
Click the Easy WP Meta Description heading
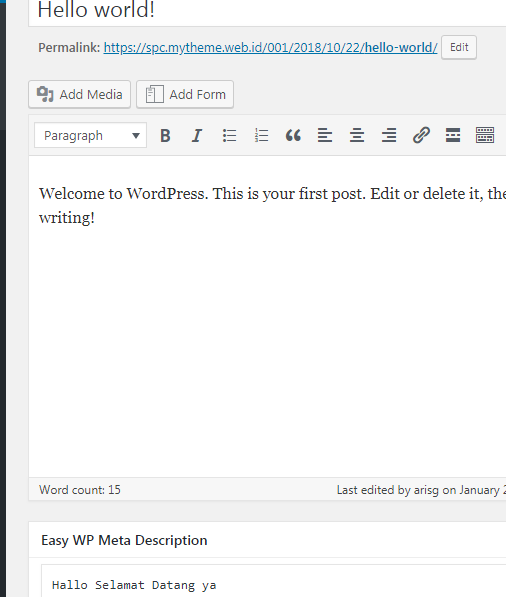(124, 540)
